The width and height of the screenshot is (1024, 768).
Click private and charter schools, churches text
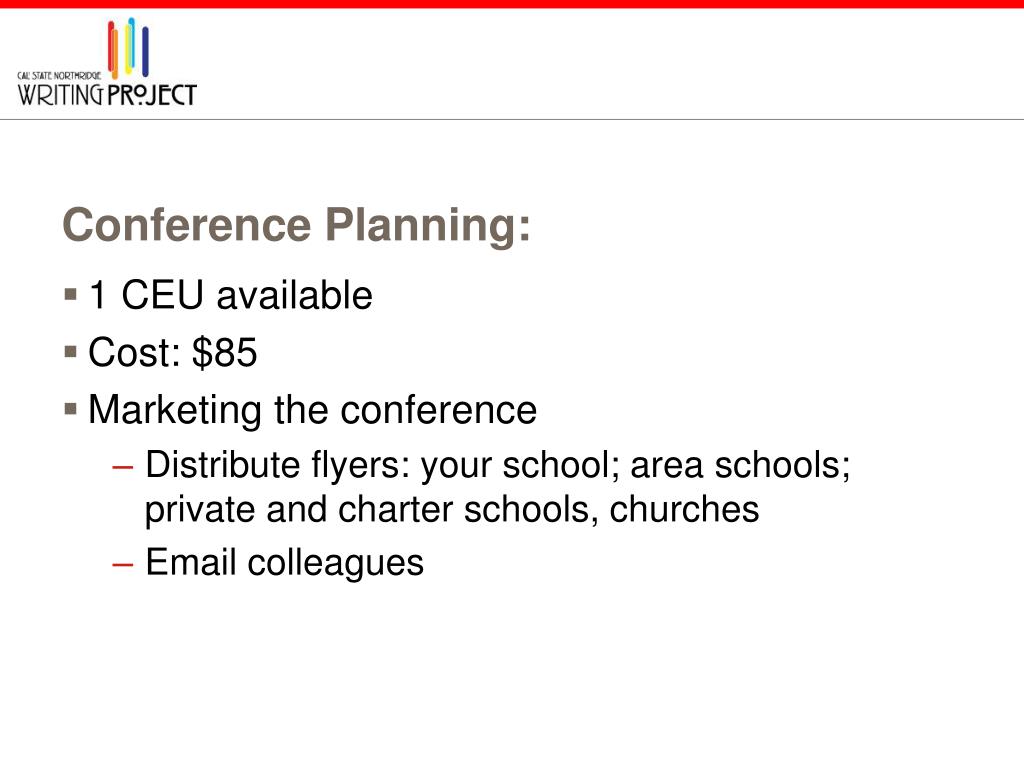tap(452, 509)
